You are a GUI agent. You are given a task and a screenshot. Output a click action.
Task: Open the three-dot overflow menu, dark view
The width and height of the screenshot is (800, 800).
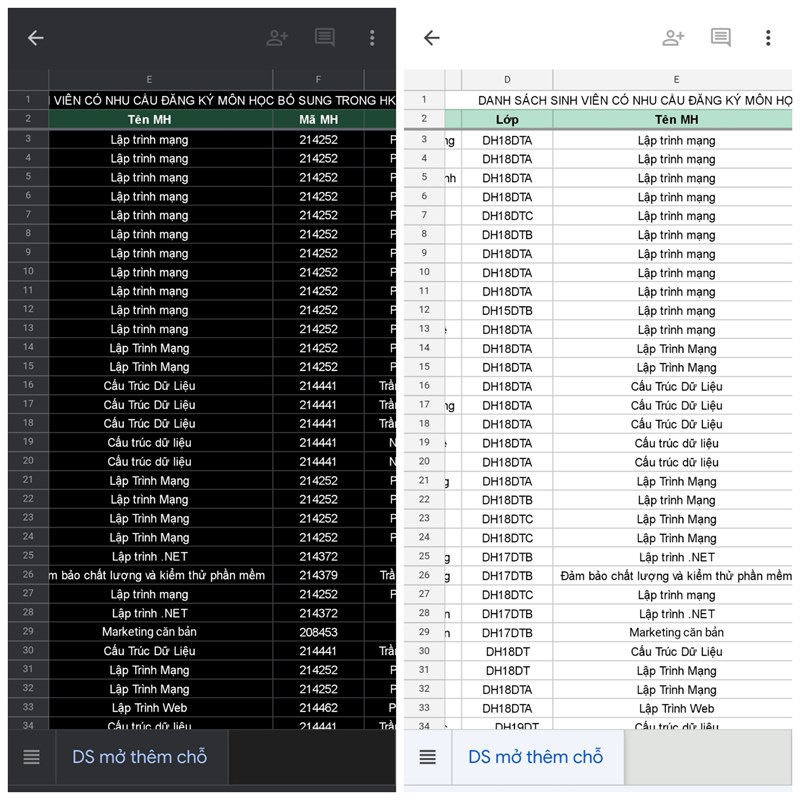[372, 38]
